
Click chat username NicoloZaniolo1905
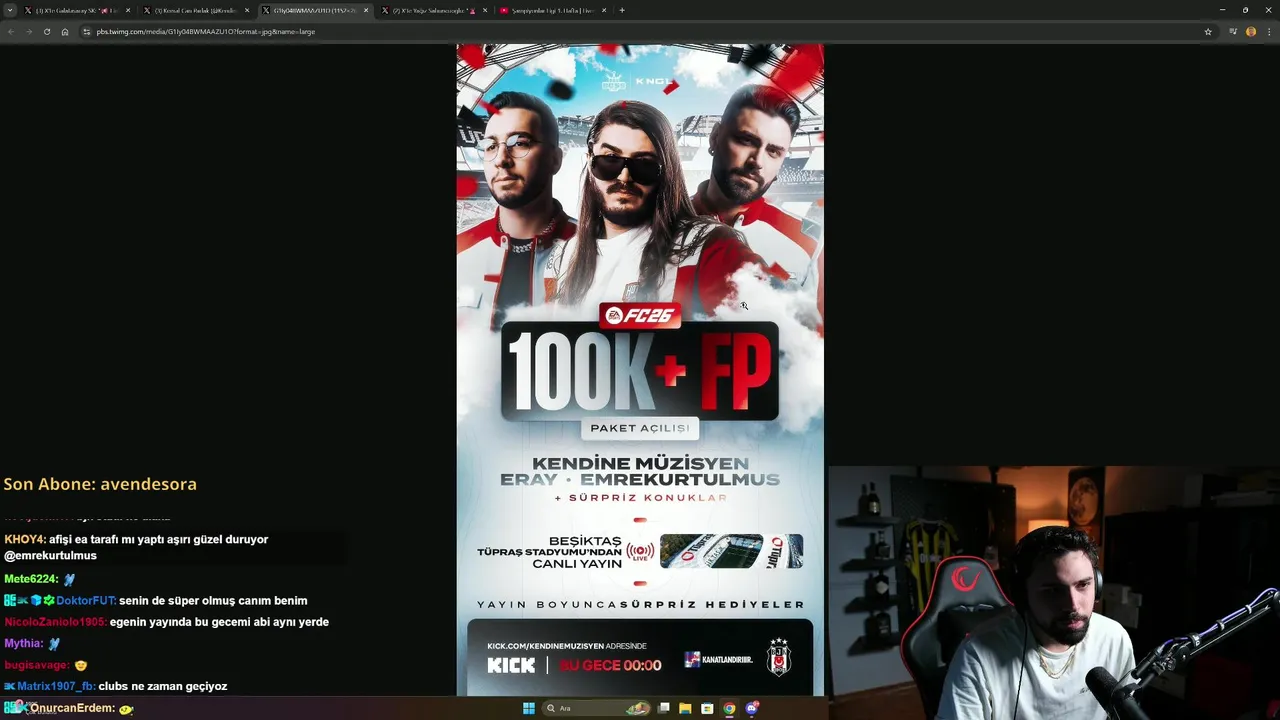click(55, 622)
